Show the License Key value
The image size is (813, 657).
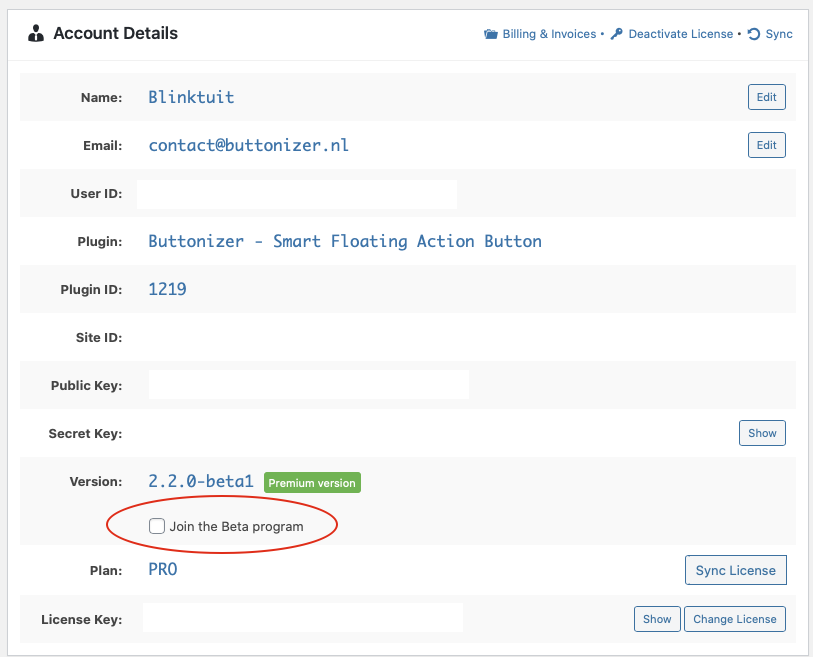(x=657, y=619)
